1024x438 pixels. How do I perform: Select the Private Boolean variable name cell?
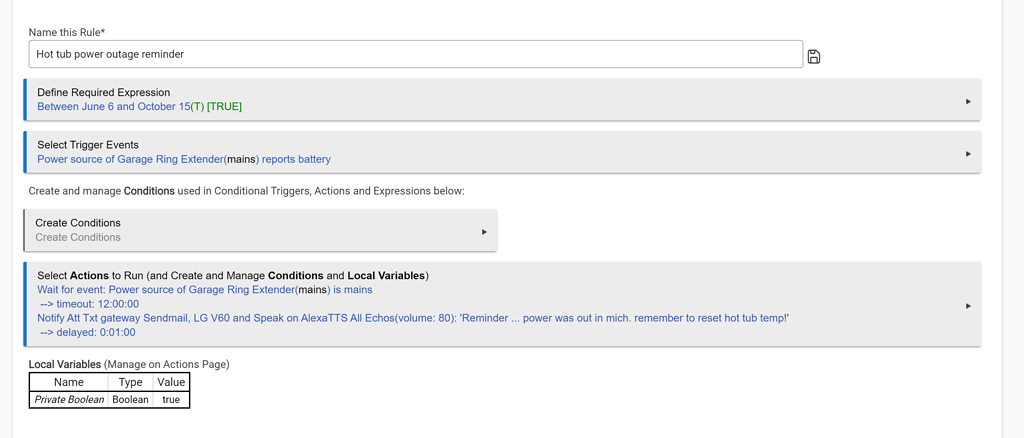coord(69,399)
